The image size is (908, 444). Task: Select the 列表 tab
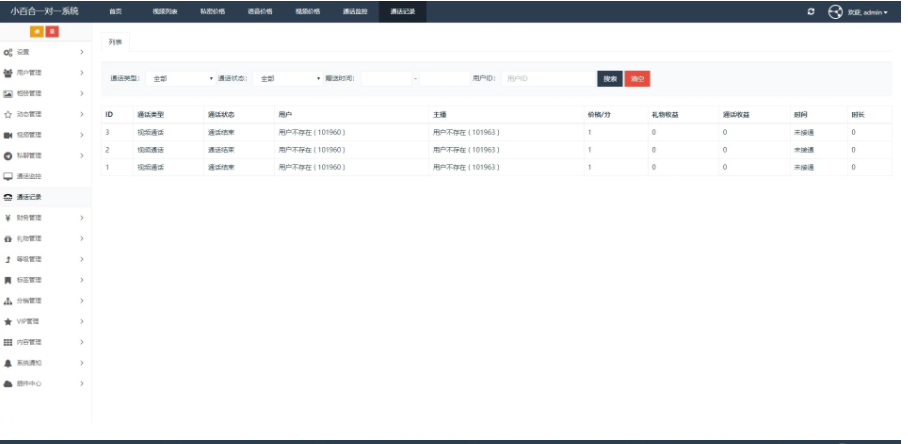115,42
